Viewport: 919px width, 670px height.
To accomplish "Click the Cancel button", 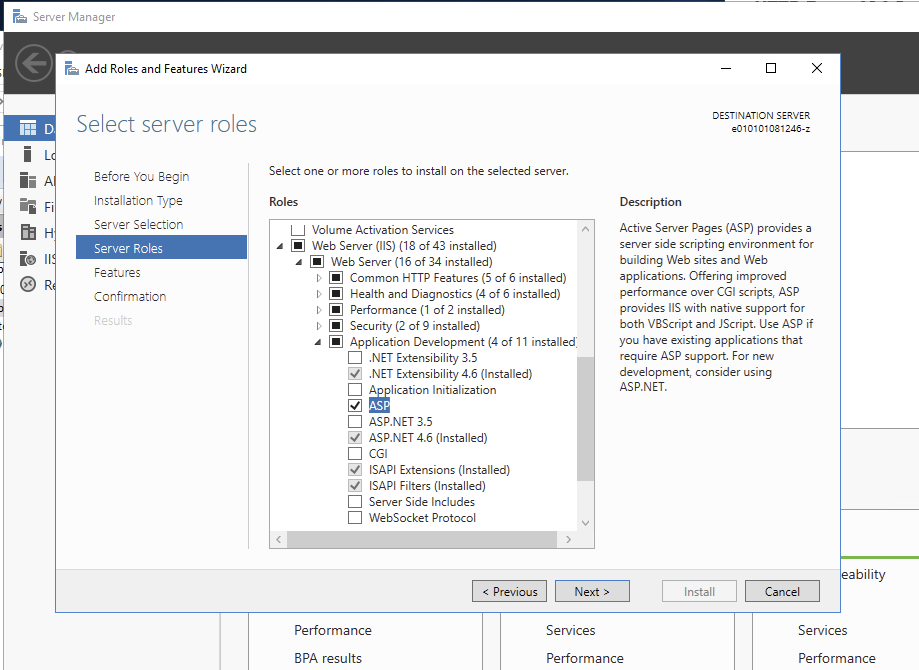I will pyautogui.click(x=782, y=591).
